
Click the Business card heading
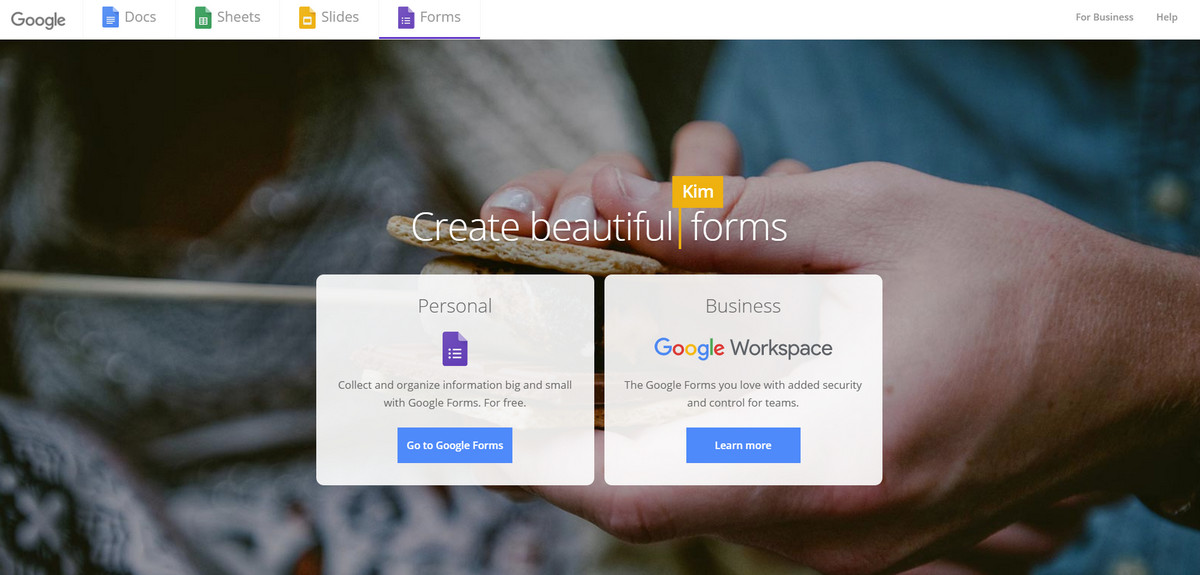[x=743, y=306]
